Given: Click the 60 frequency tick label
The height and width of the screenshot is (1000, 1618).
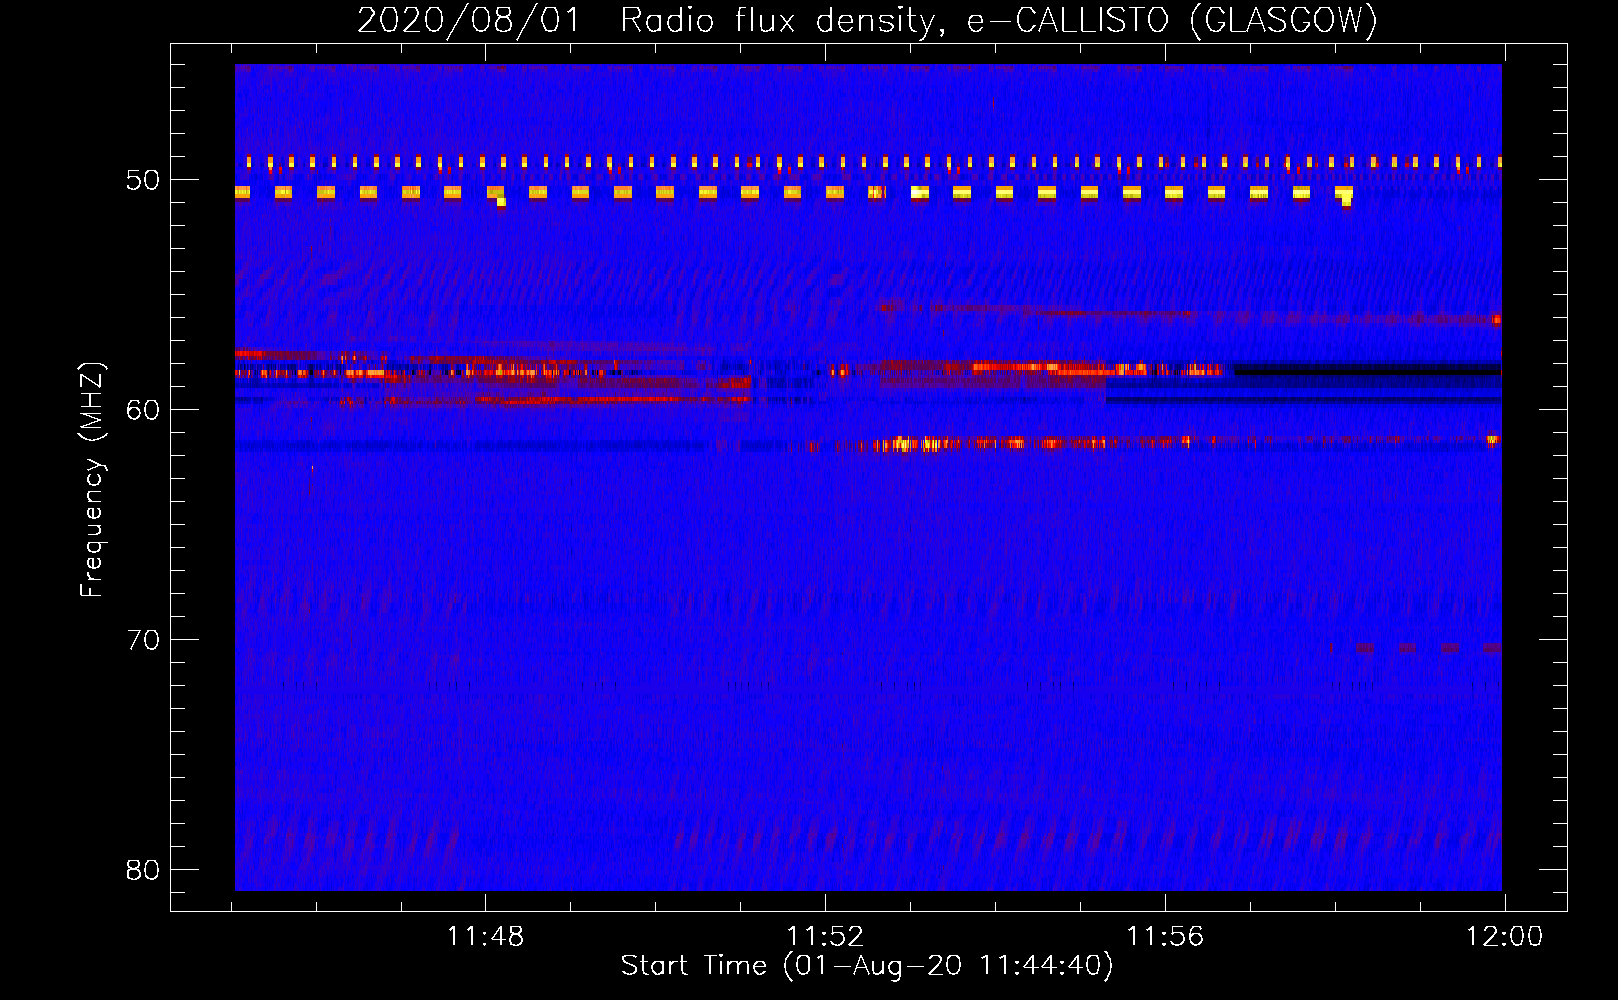Looking at the screenshot, I should coord(143,410).
